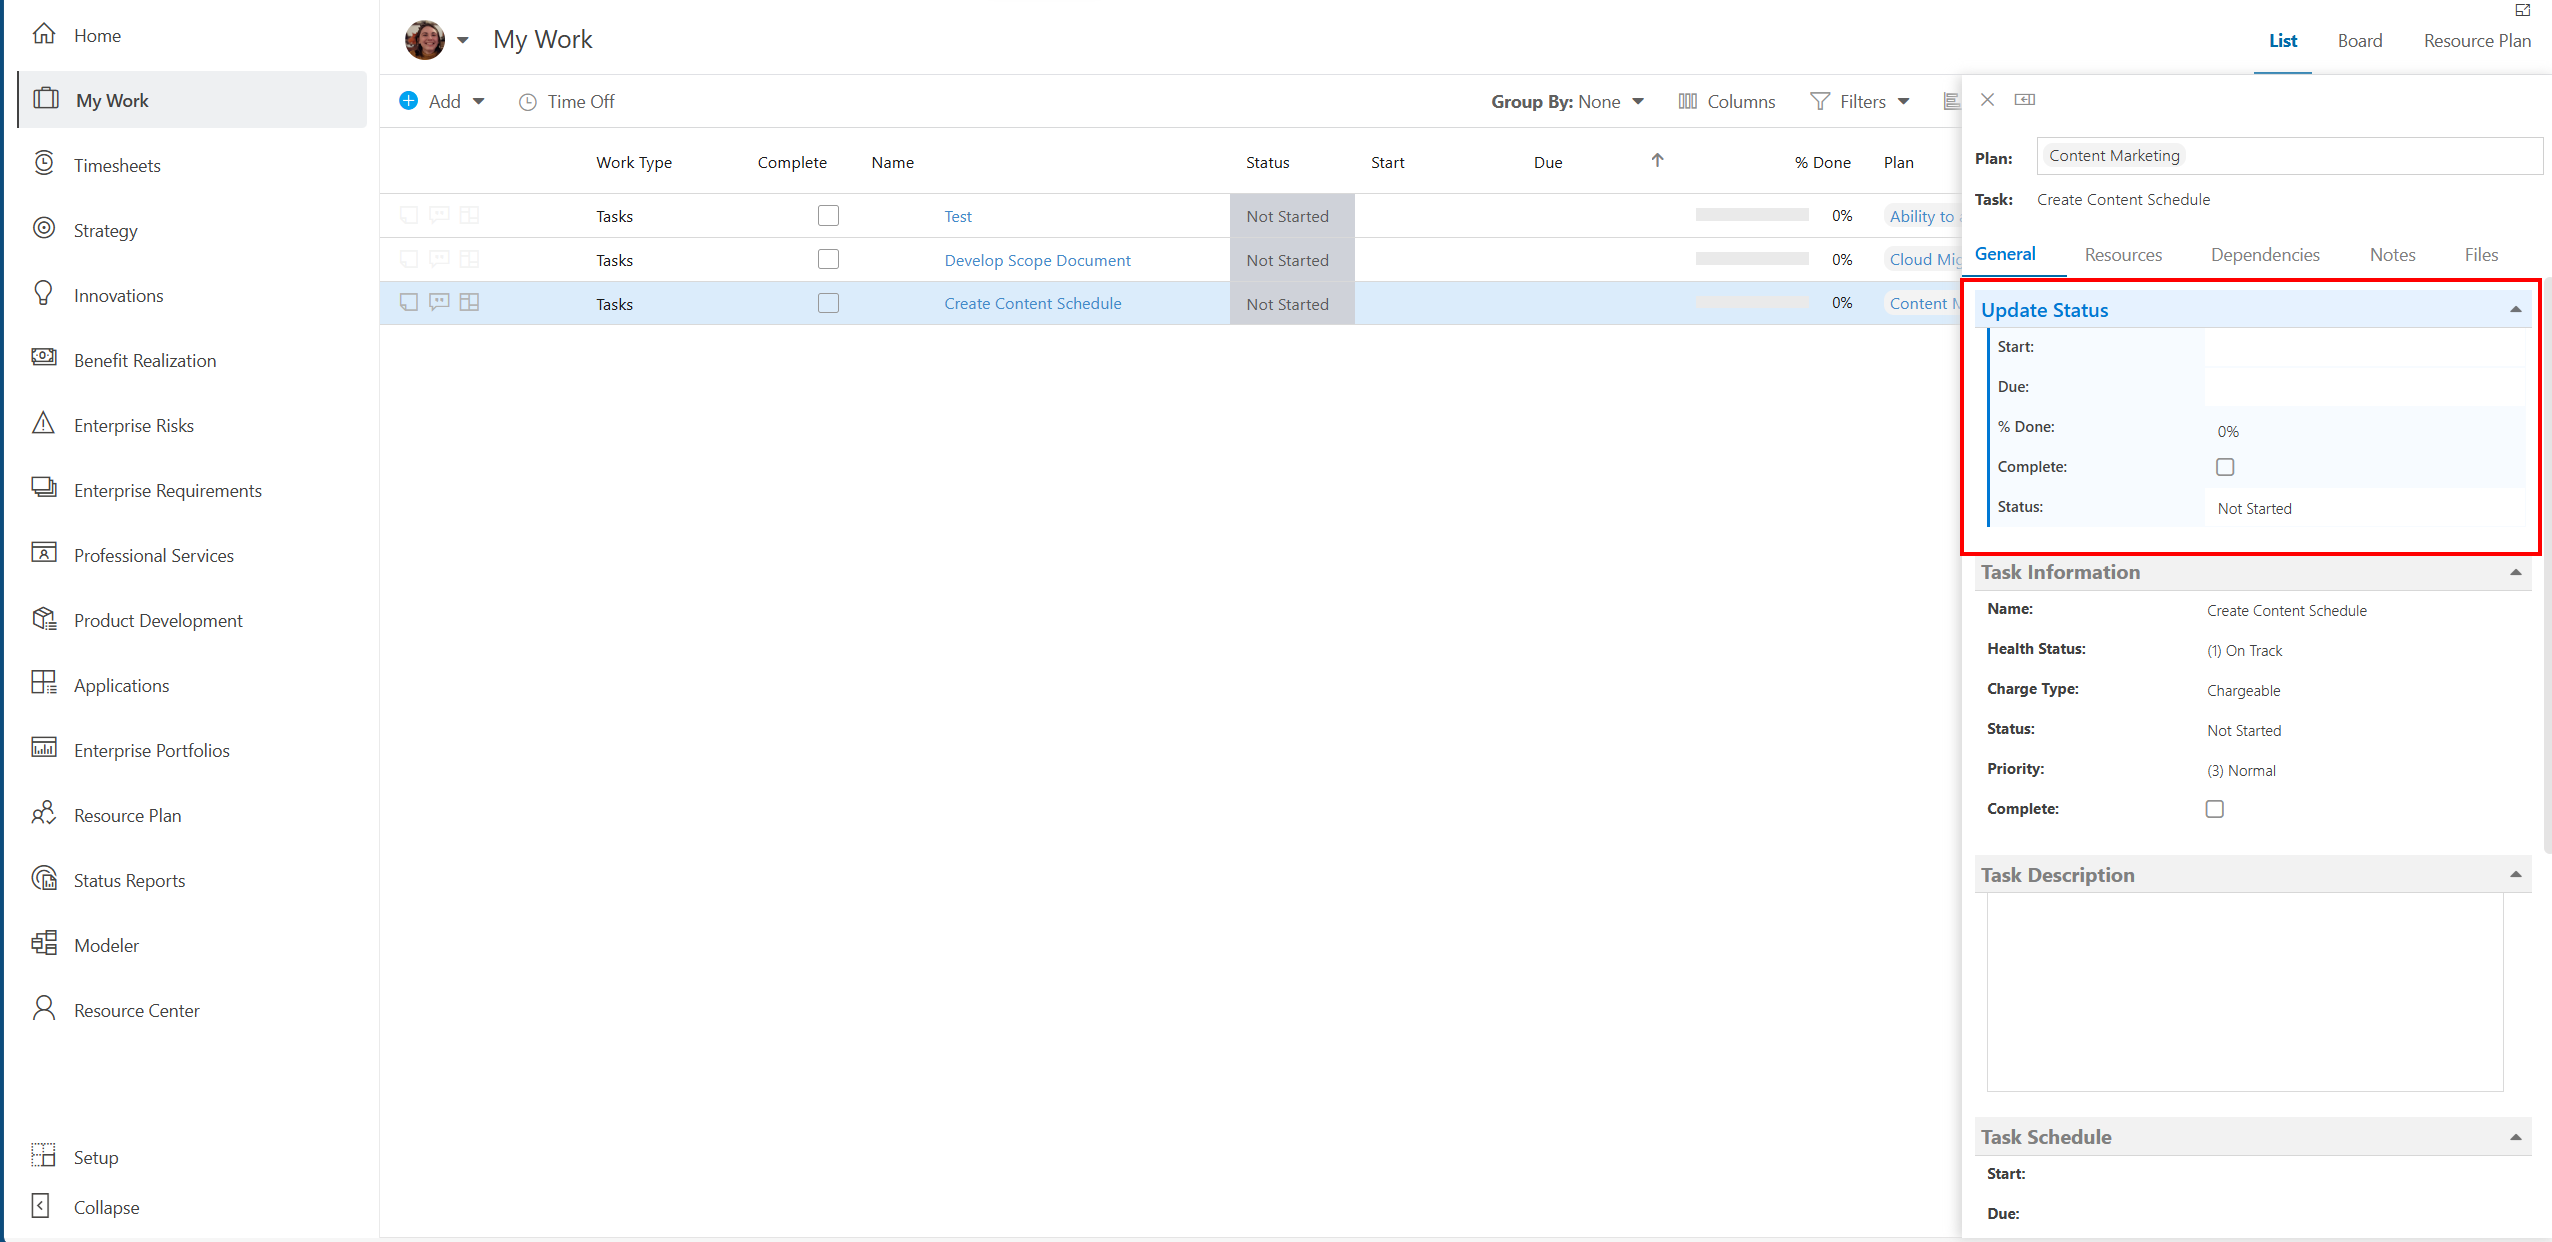The height and width of the screenshot is (1242, 2552).
Task: Open the Resources tab in task panel
Action: tap(2123, 255)
